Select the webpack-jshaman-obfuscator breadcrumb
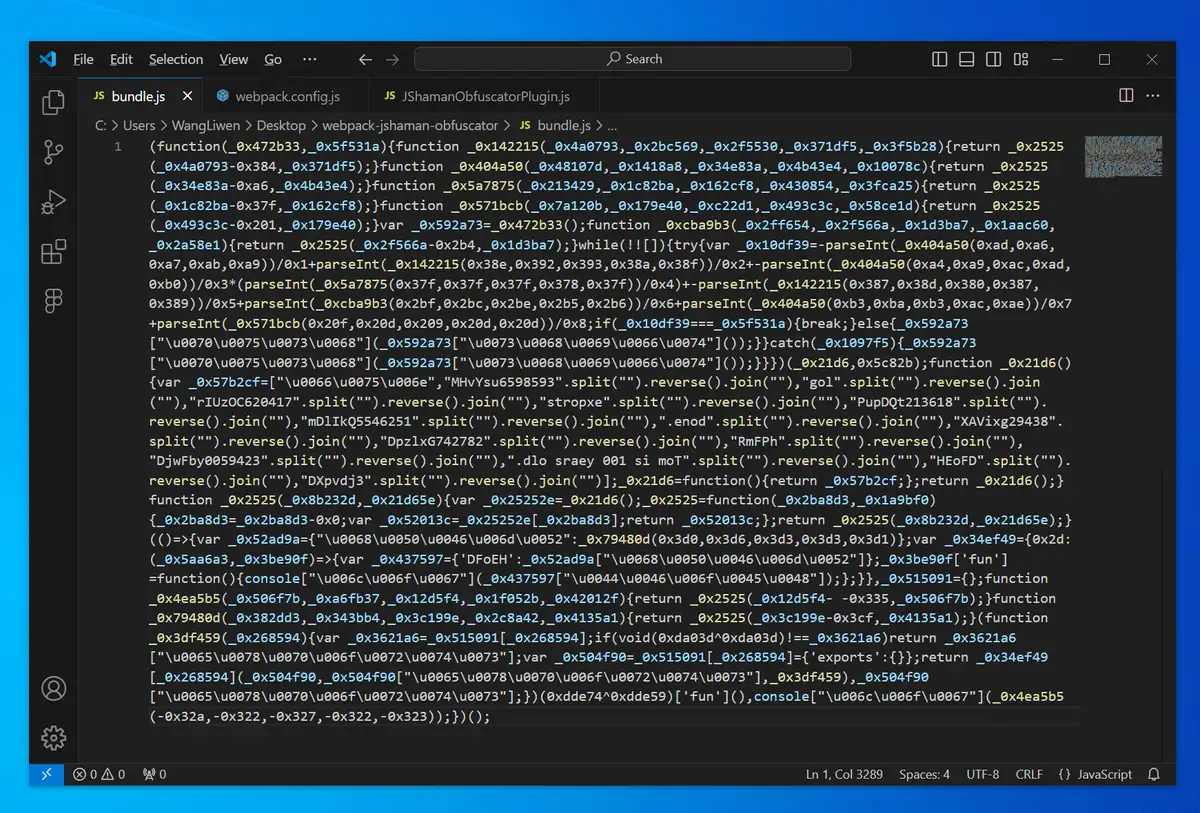This screenshot has width=1200, height=813. tap(409, 126)
